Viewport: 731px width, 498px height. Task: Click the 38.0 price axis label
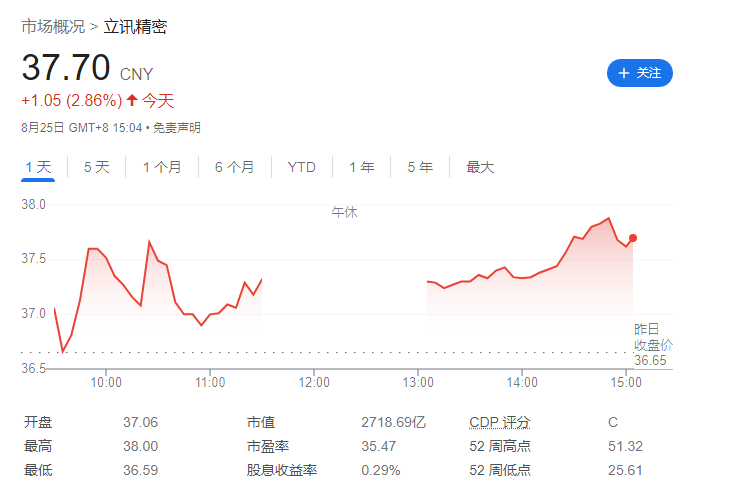[x=33, y=204]
